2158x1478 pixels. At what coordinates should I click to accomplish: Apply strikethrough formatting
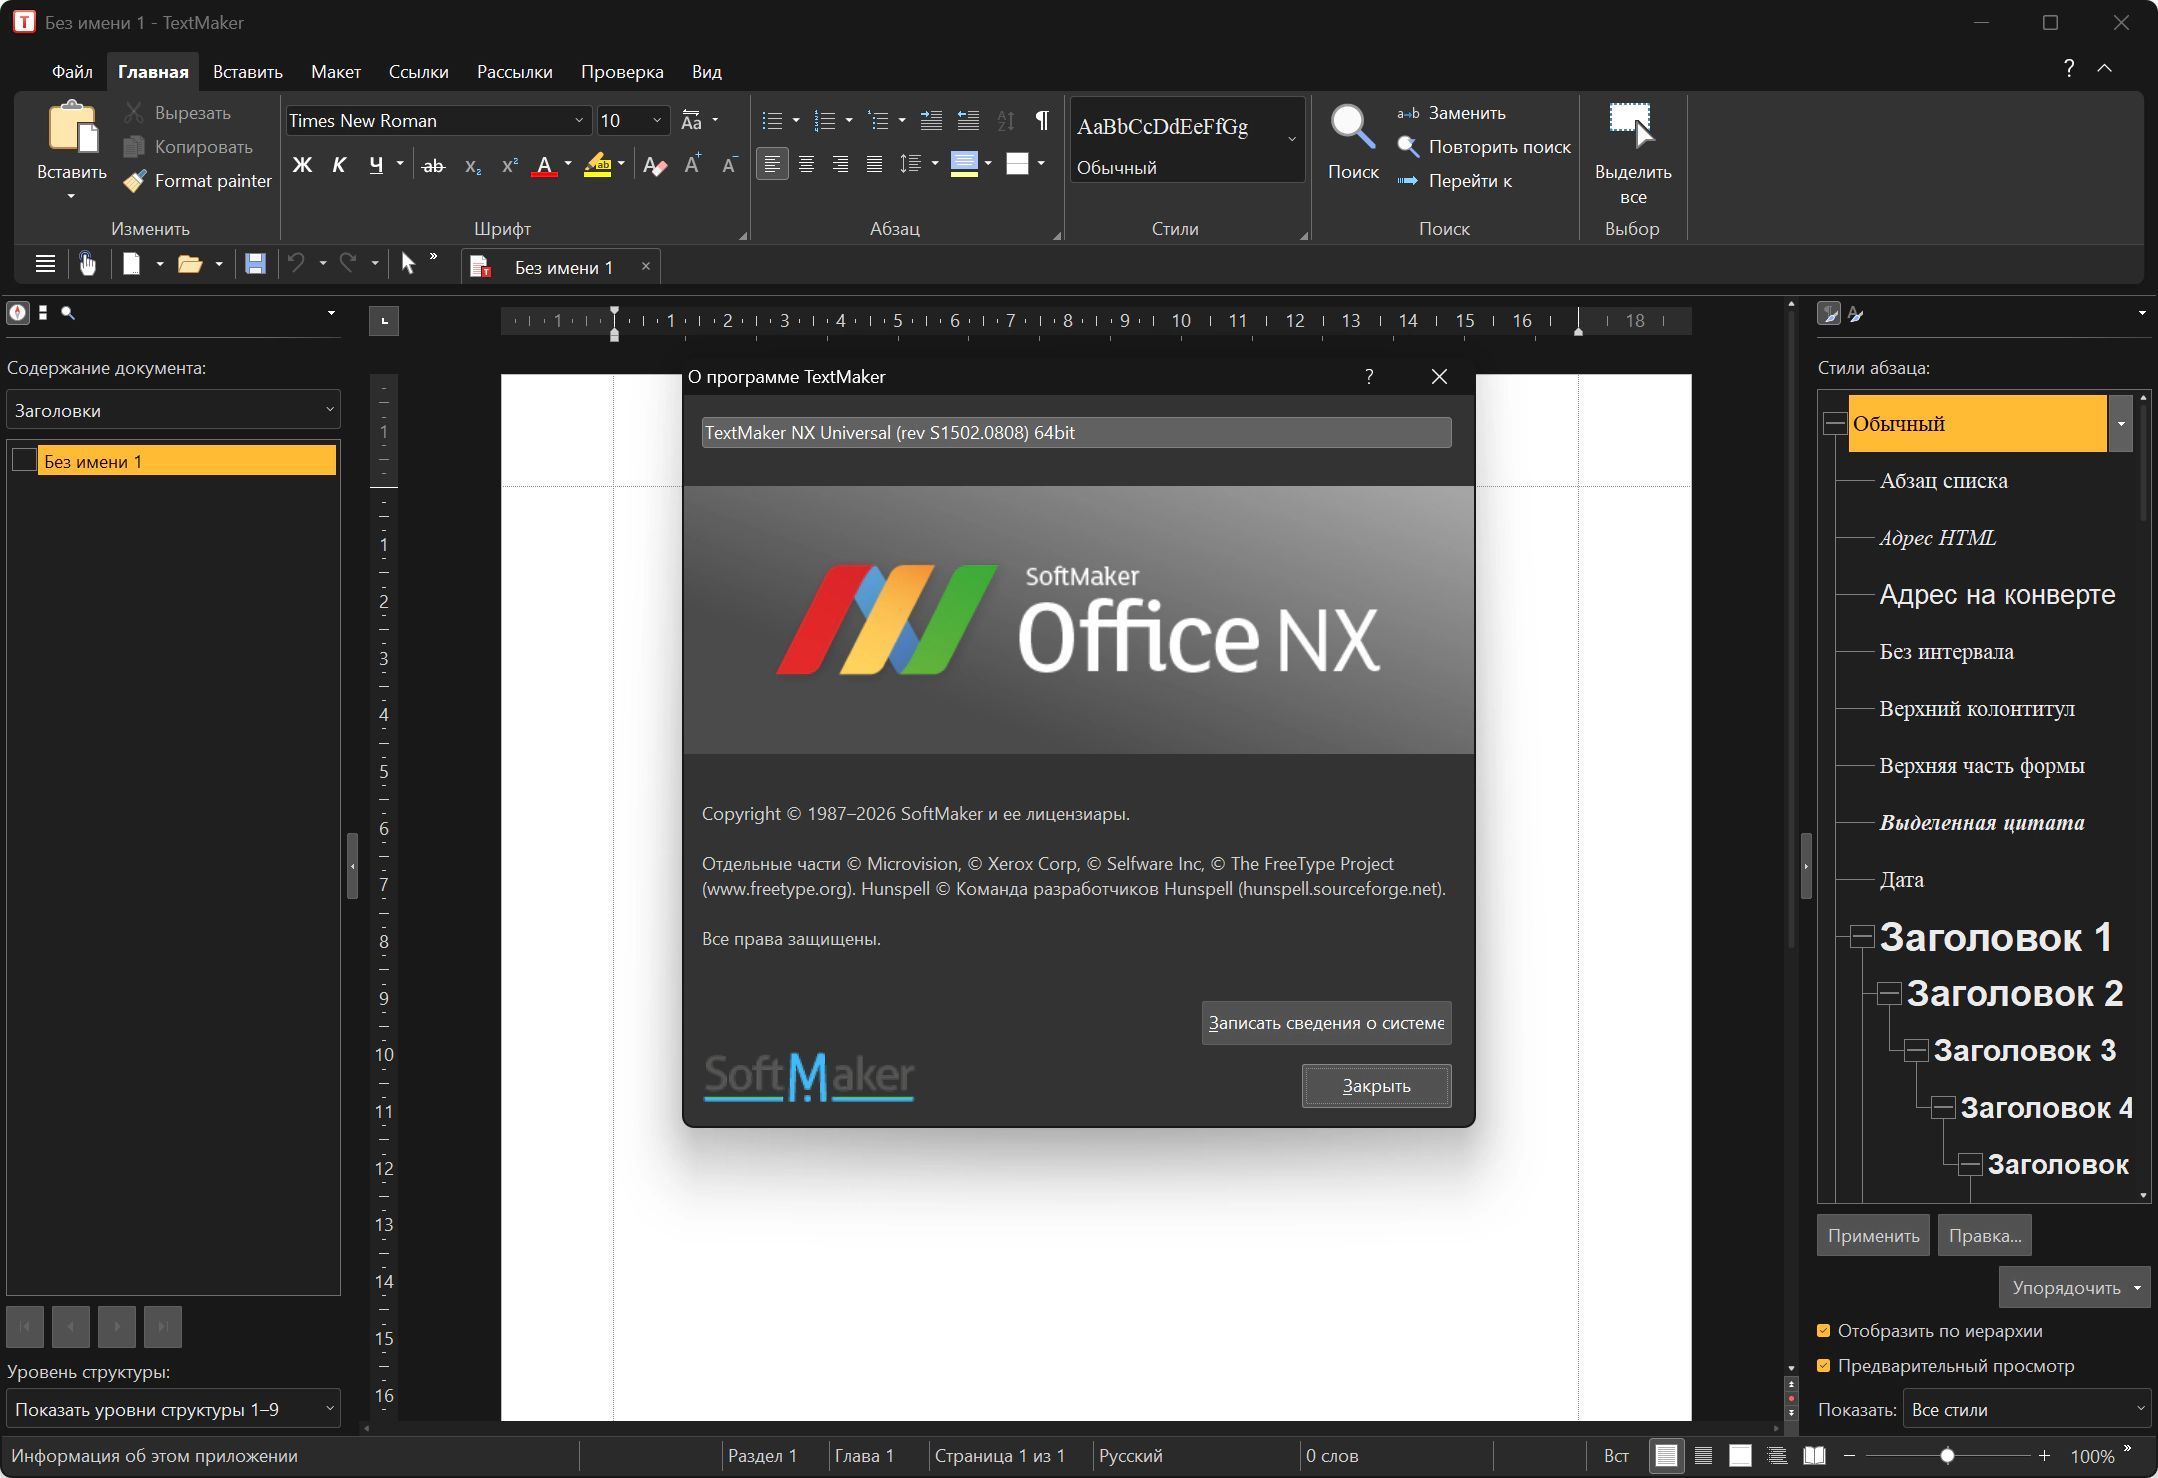point(433,166)
